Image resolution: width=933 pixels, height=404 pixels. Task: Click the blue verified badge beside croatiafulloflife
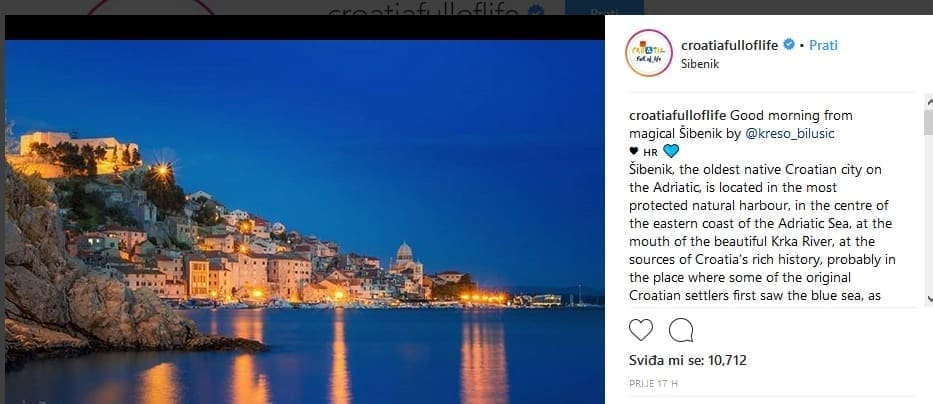click(788, 45)
